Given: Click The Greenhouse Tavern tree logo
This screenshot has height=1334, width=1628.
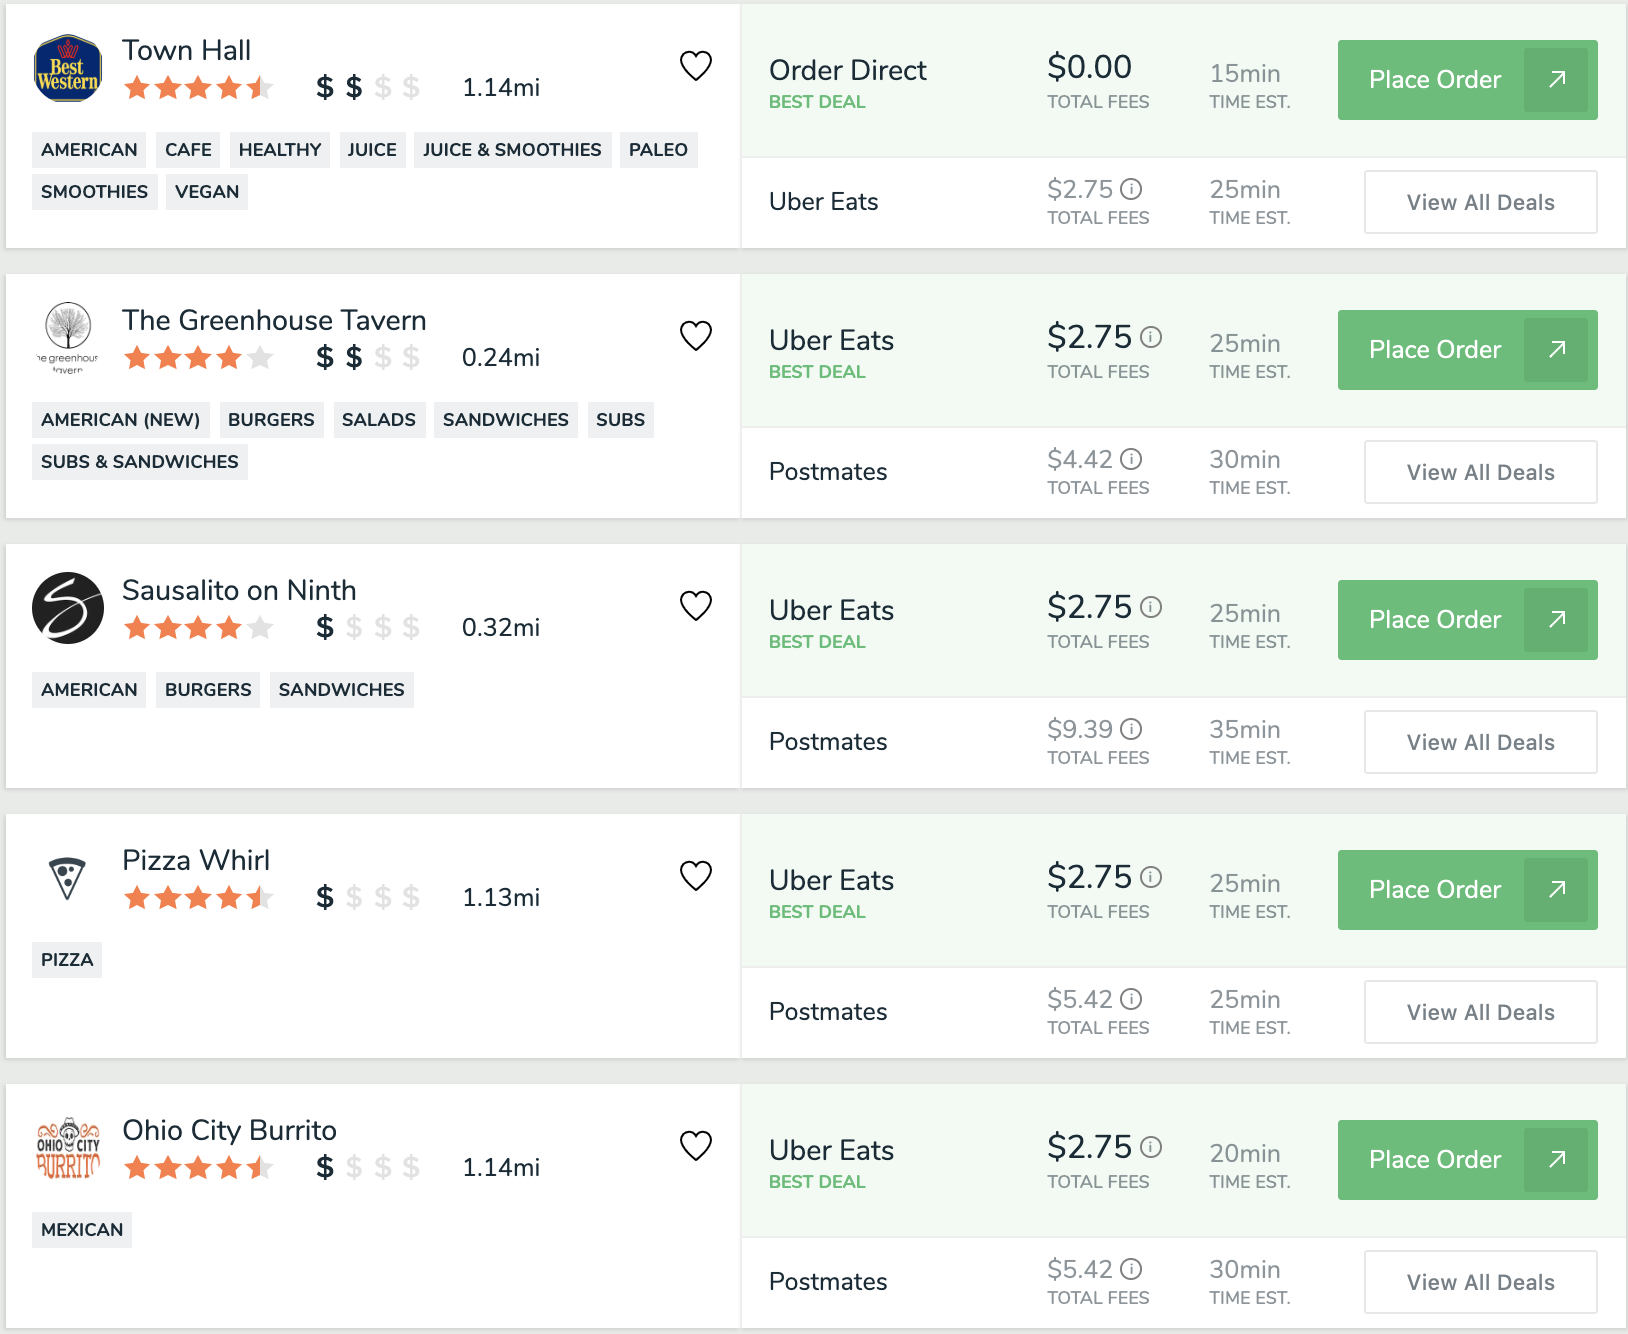Looking at the screenshot, I should [x=68, y=338].
